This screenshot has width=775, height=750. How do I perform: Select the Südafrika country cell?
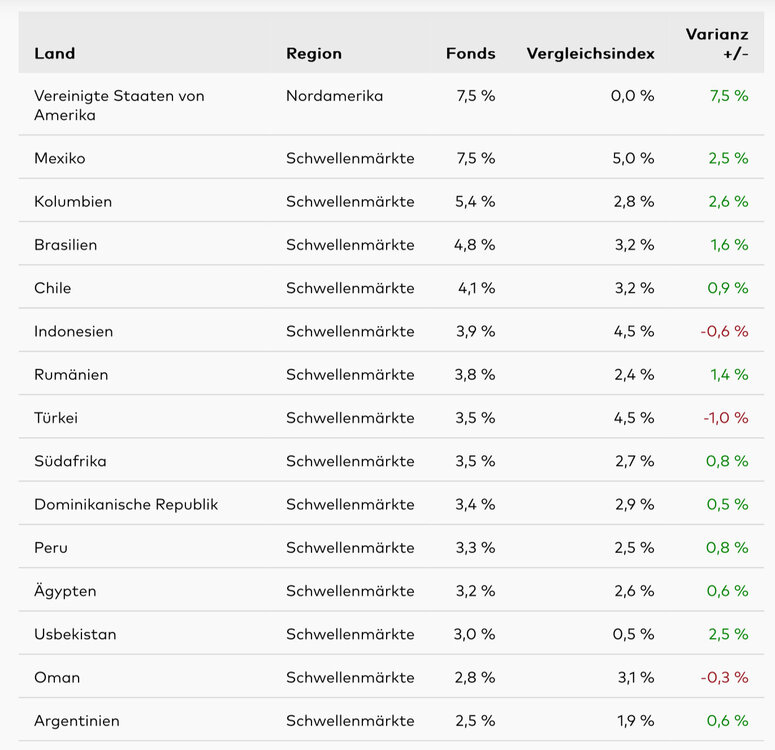[x=70, y=461]
